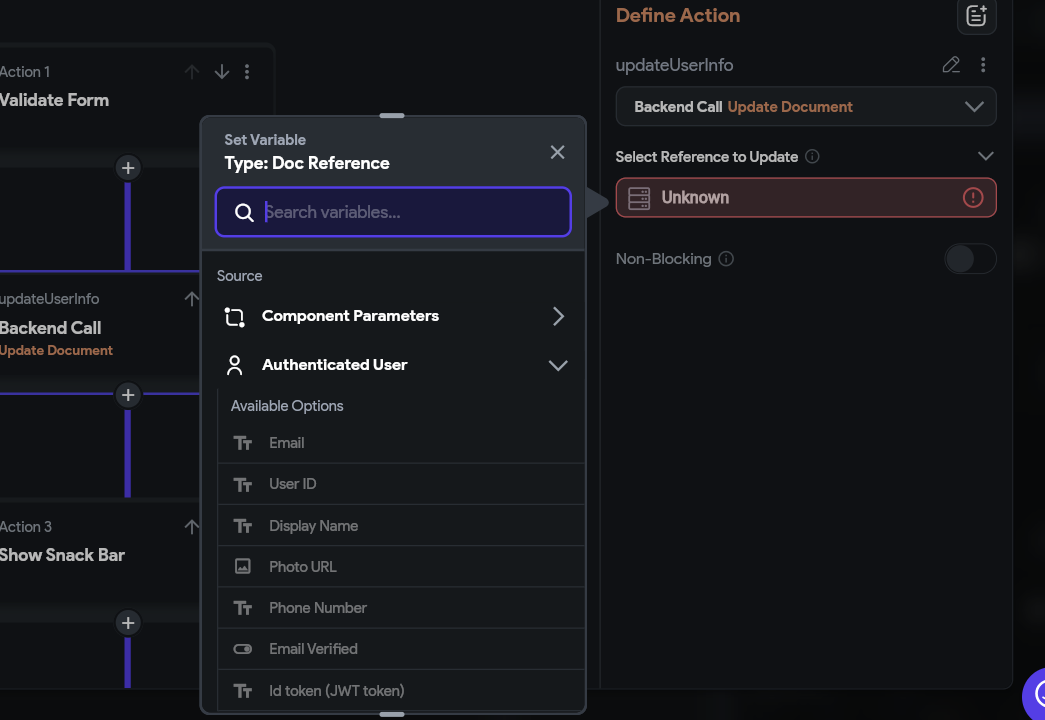Click Email Verified boolean type icon
The image size is (1045, 720).
243,649
